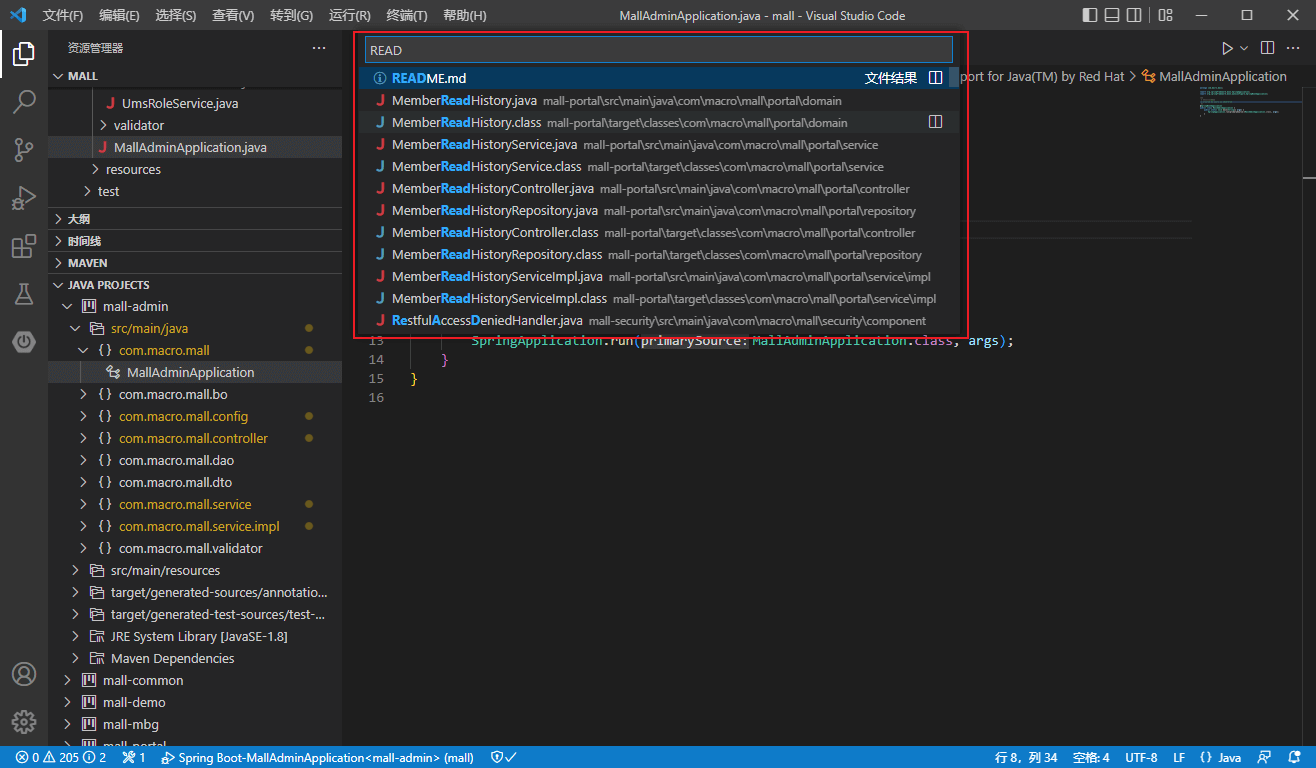Click Spring Boot-MallAdminApplication debug launcher status item
1316x768 pixels.
317,757
